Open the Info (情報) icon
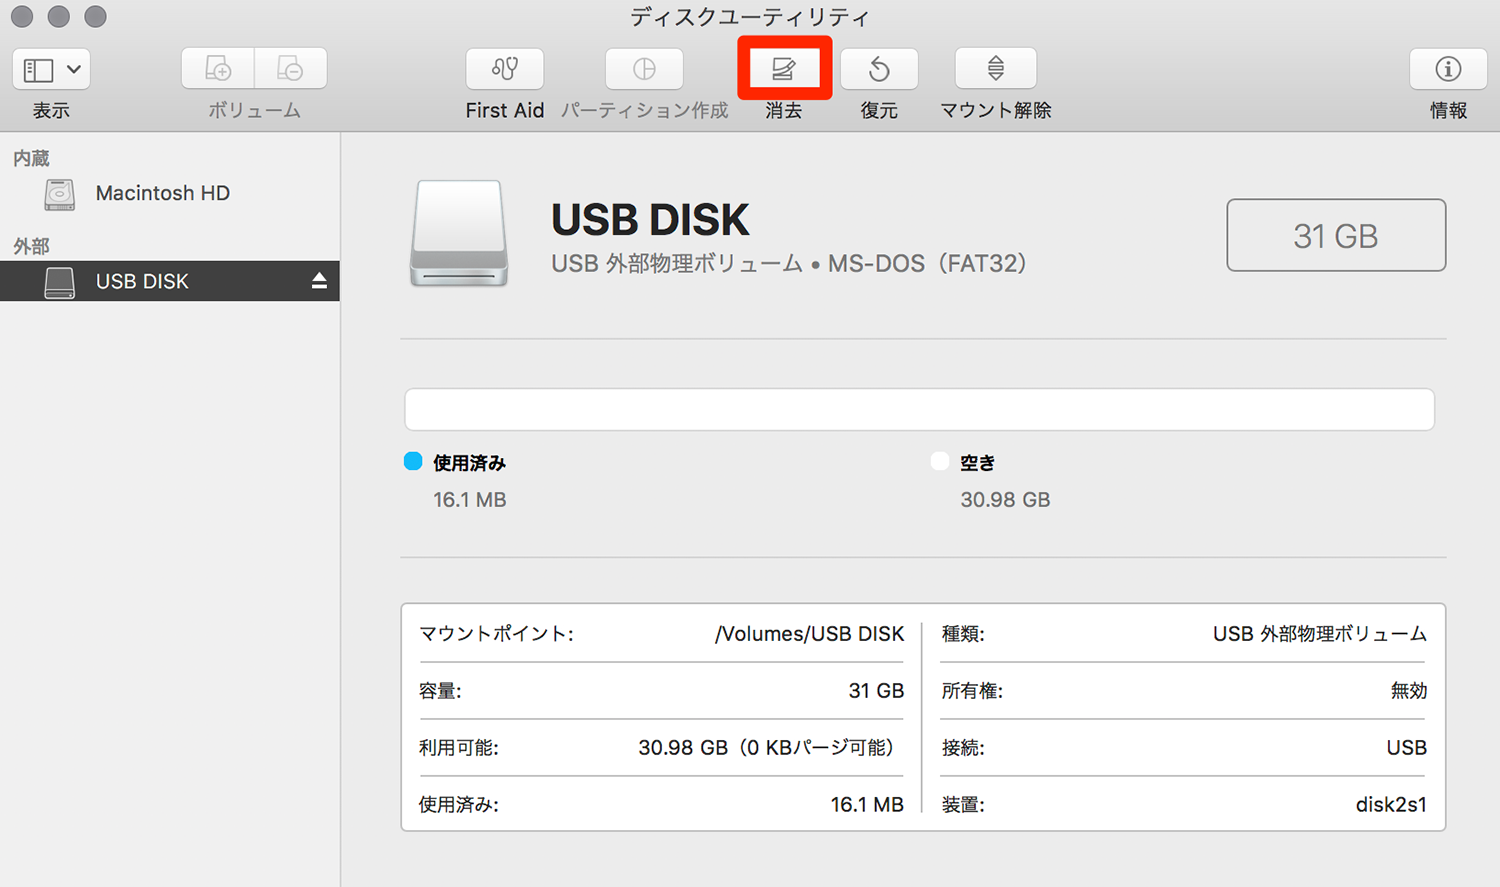Image resolution: width=1500 pixels, height=887 pixels. coord(1448,69)
